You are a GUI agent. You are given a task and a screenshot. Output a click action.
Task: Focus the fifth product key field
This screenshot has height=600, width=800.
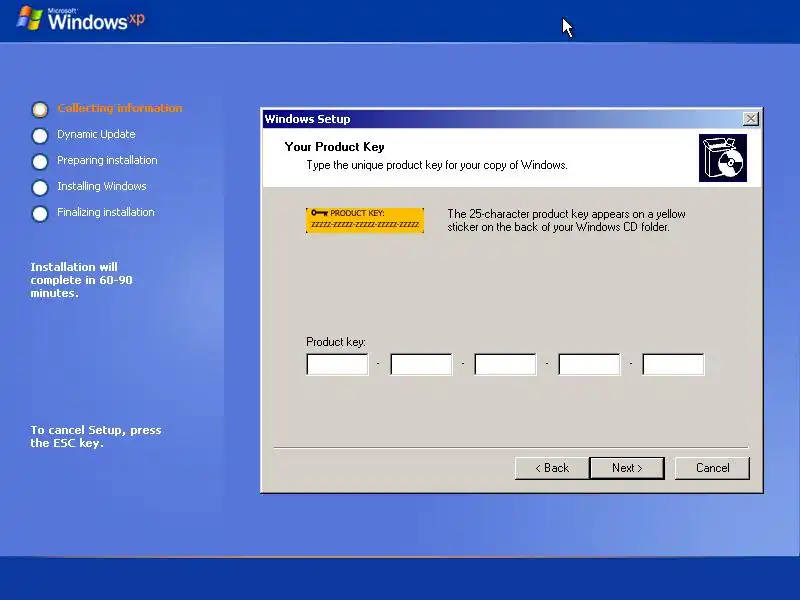tap(673, 364)
